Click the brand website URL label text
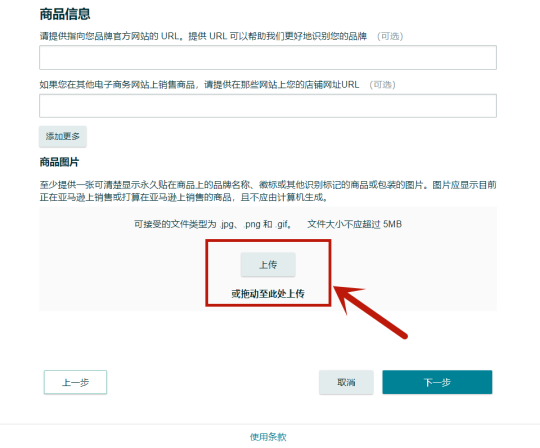 click(203, 36)
